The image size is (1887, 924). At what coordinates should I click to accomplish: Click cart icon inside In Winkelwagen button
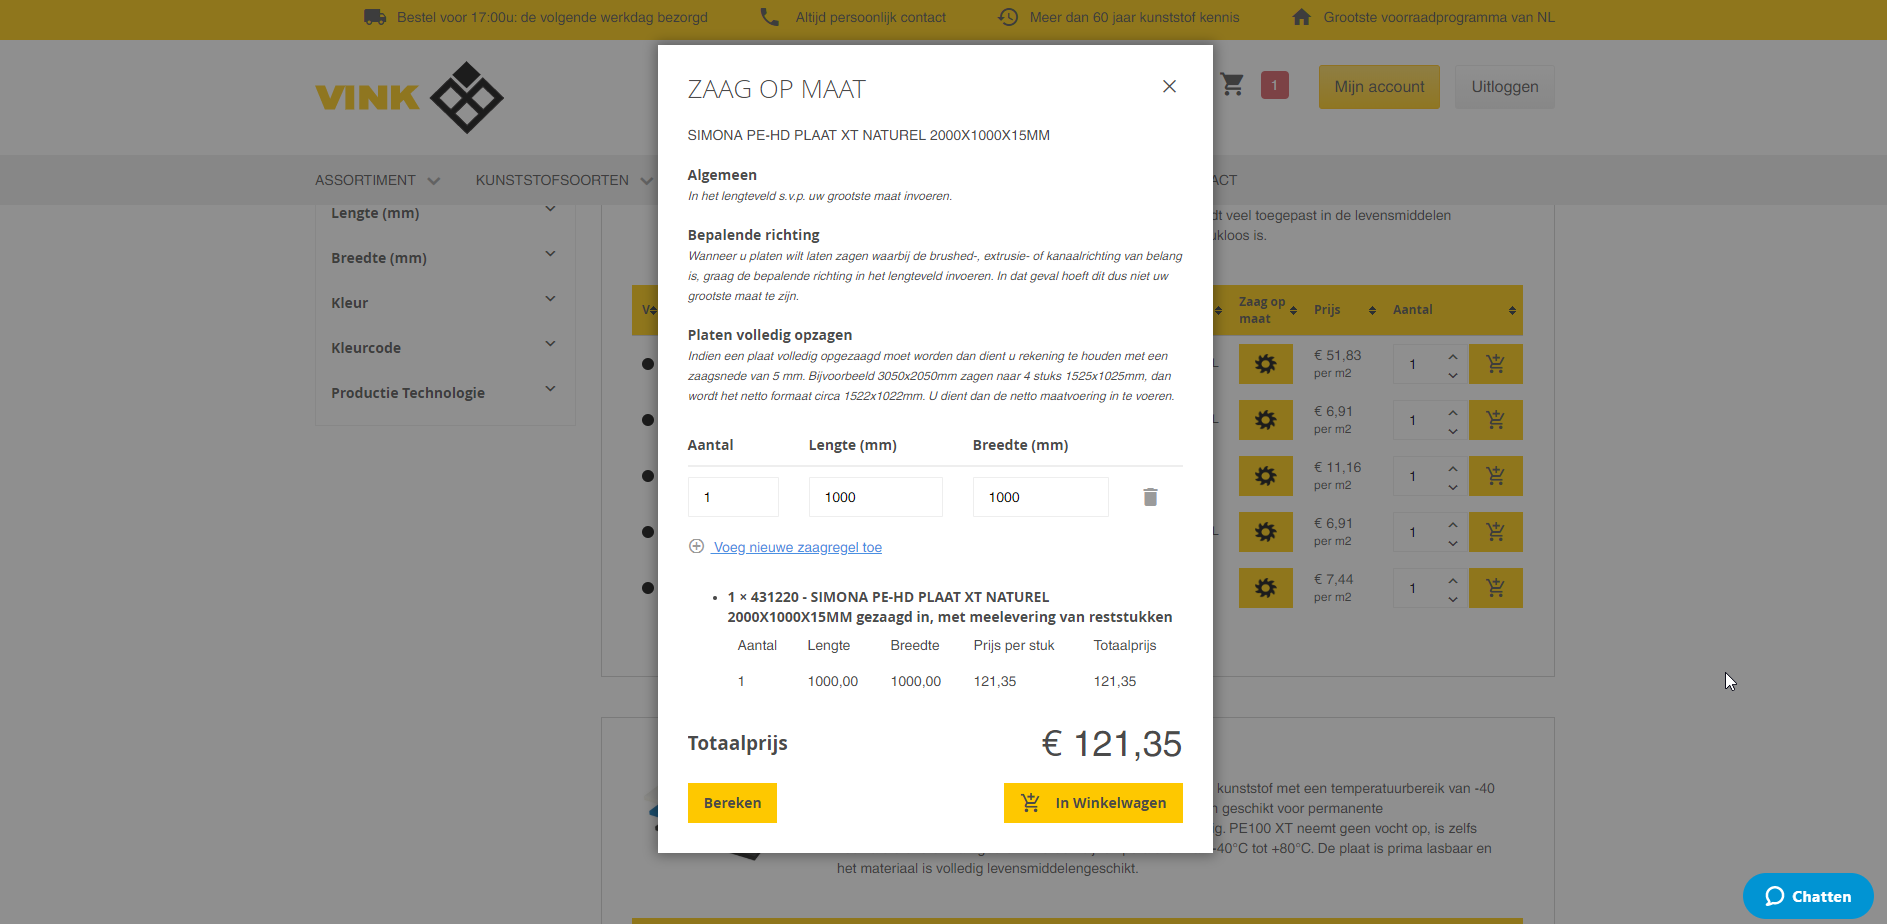[x=1030, y=802]
